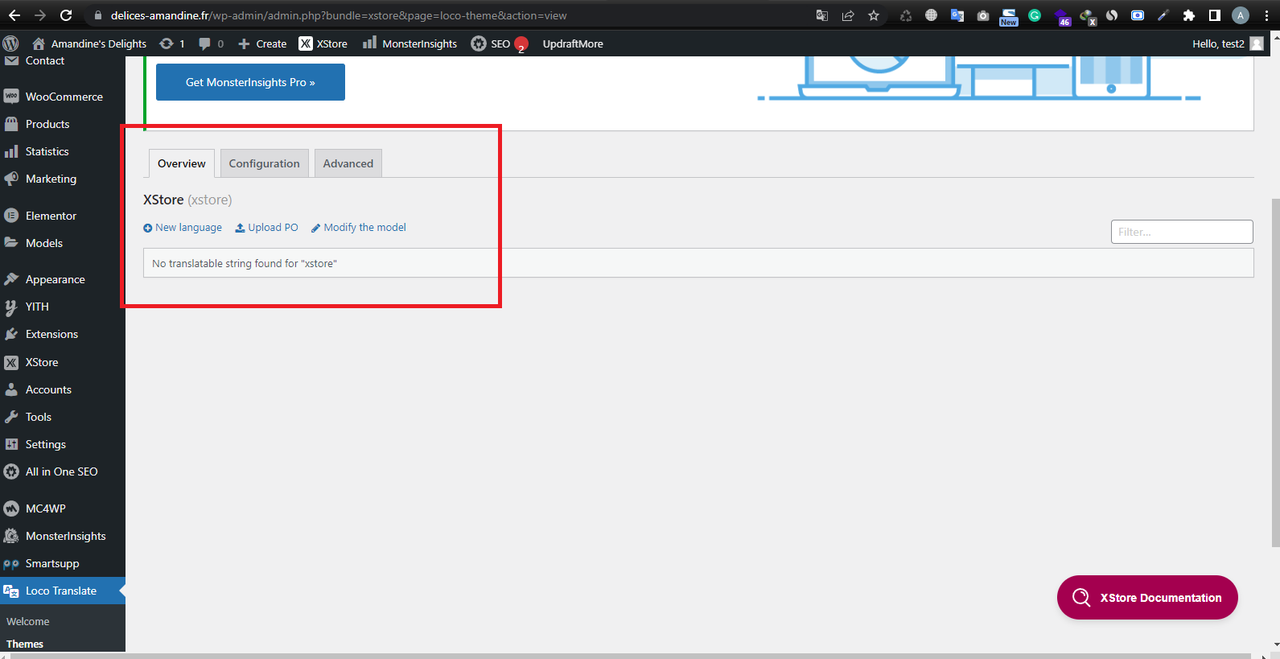Switch to the Configuration tab

[264, 163]
